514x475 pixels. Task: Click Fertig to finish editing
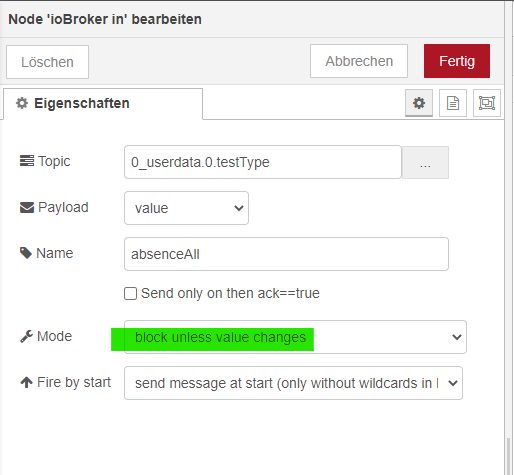[x=457, y=61]
